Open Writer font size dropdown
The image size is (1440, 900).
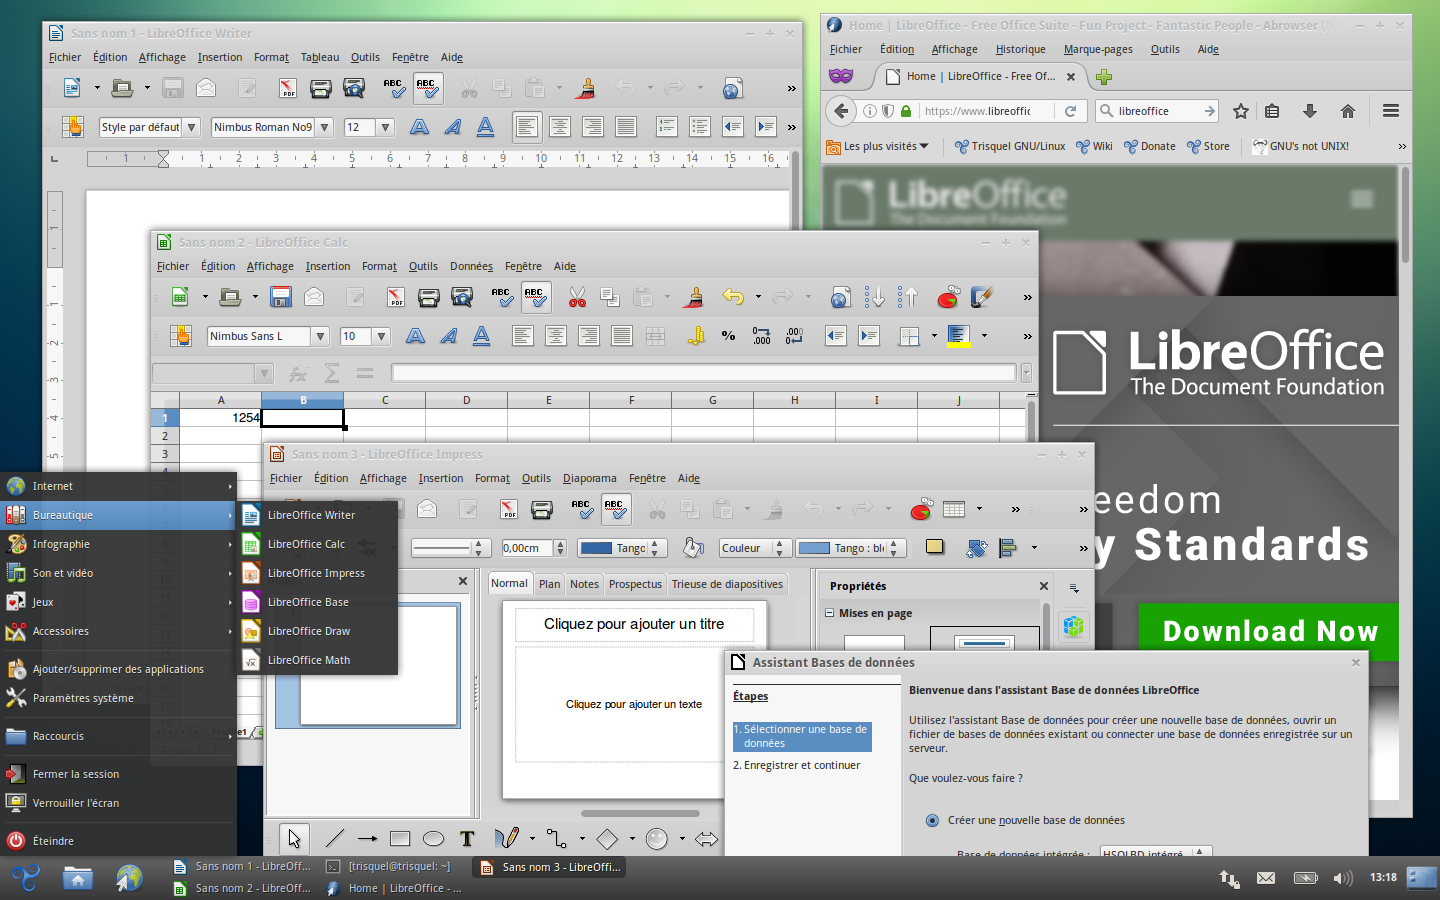click(385, 127)
